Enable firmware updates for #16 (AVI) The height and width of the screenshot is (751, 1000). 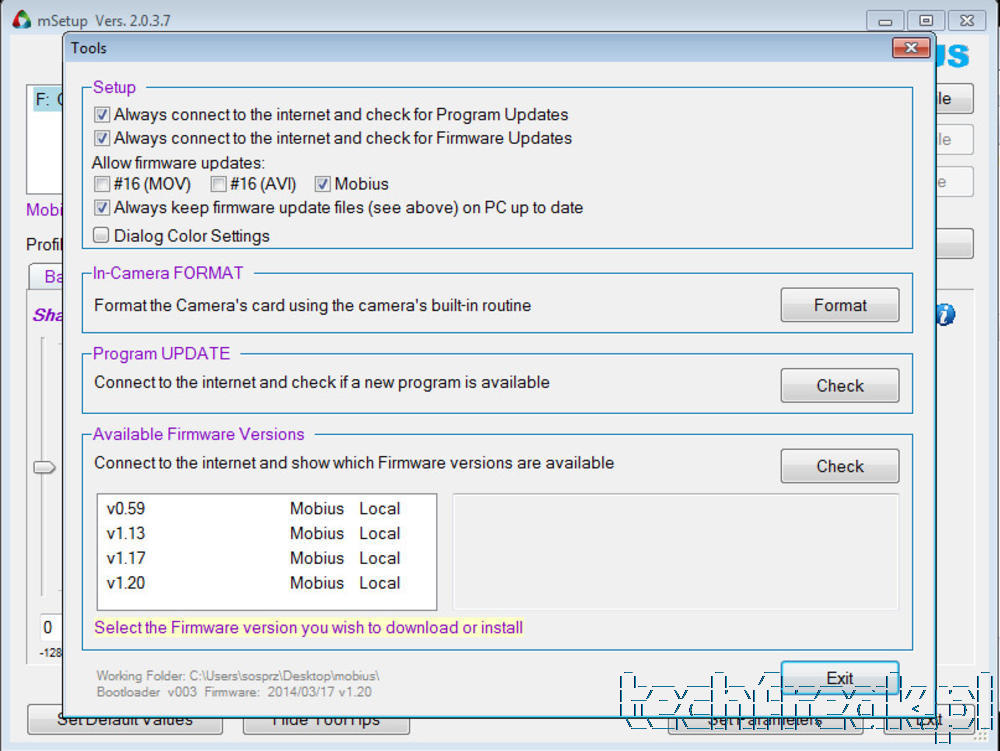point(219,184)
